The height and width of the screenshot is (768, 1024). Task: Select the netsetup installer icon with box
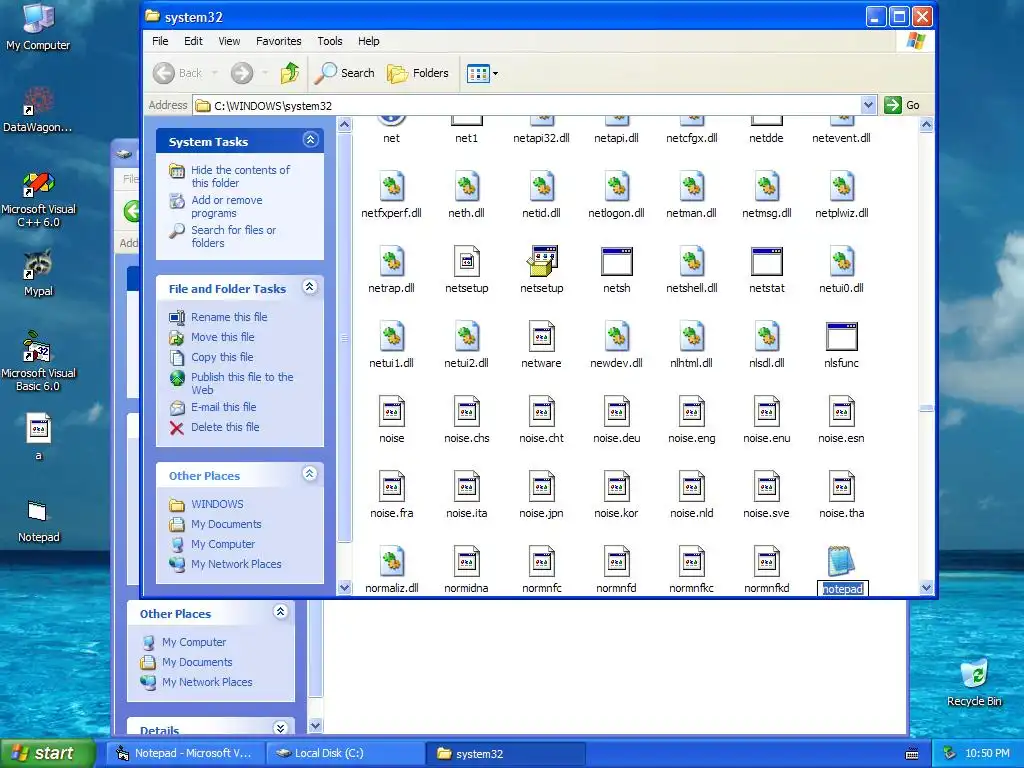coord(541,261)
